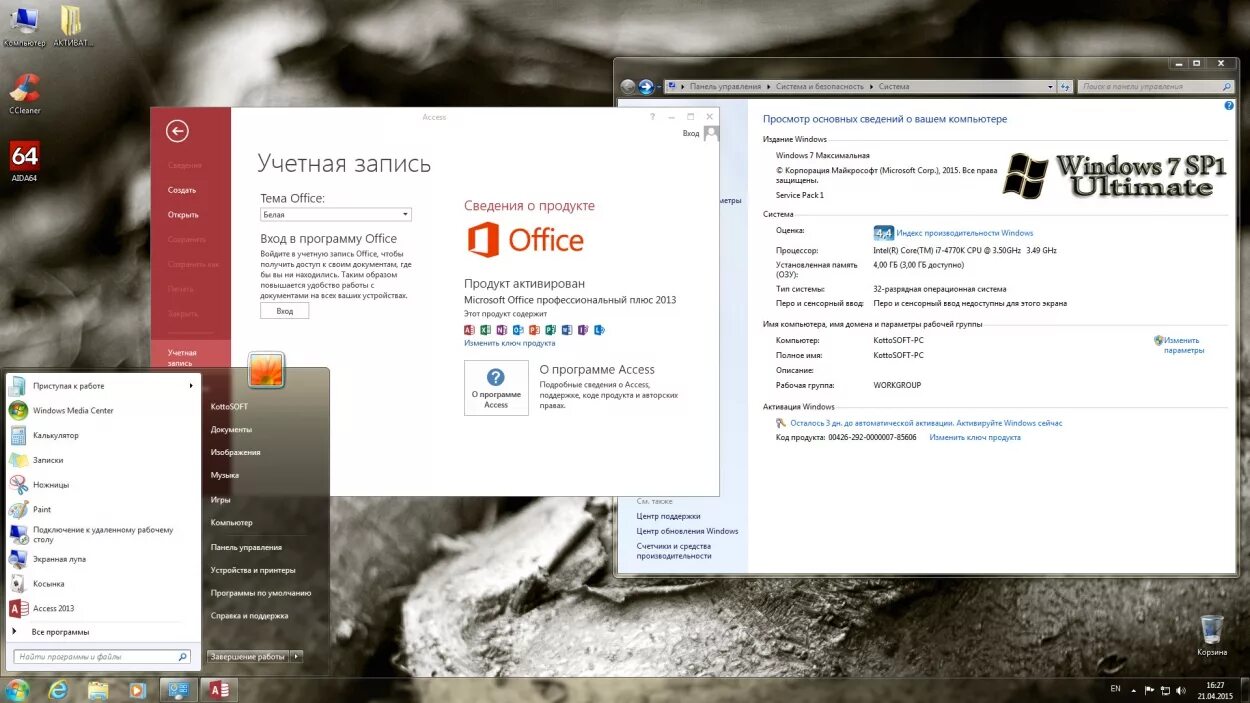The image size is (1250, 703).
Task: Open Windows Media Player from the taskbar
Action: 137,689
